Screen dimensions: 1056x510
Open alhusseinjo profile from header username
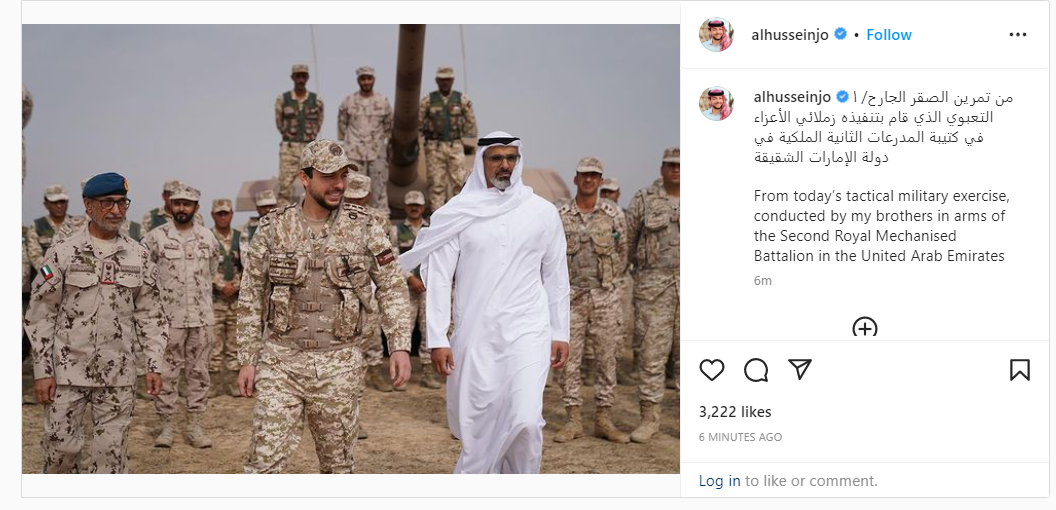tap(790, 35)
